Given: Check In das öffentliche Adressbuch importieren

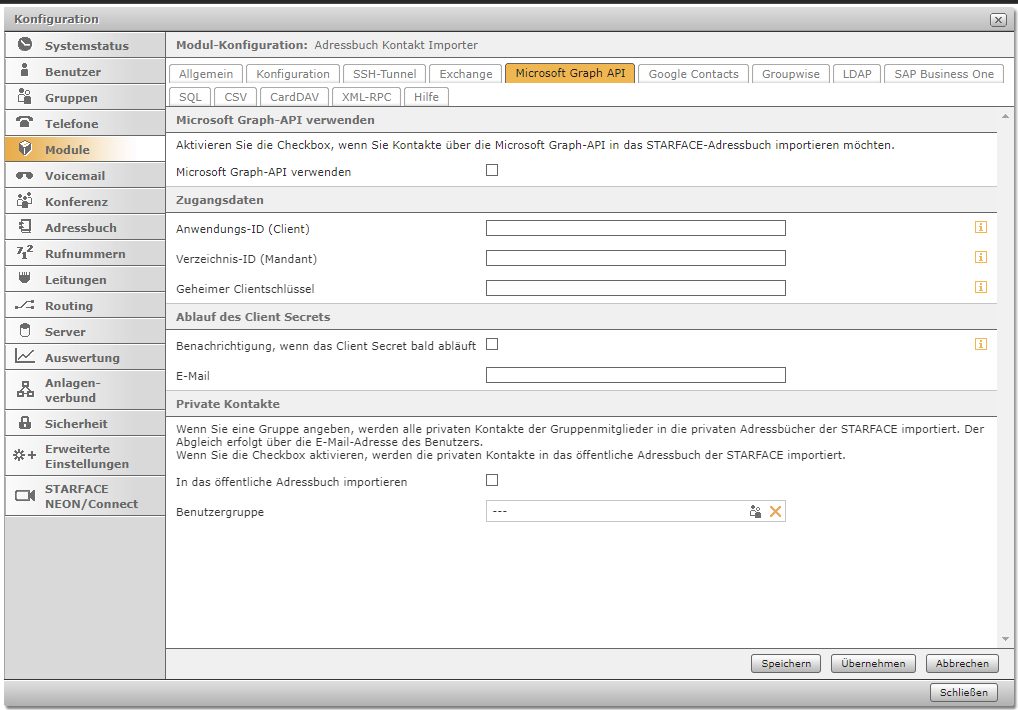Looking at the screenshot, I should (492, 480).
